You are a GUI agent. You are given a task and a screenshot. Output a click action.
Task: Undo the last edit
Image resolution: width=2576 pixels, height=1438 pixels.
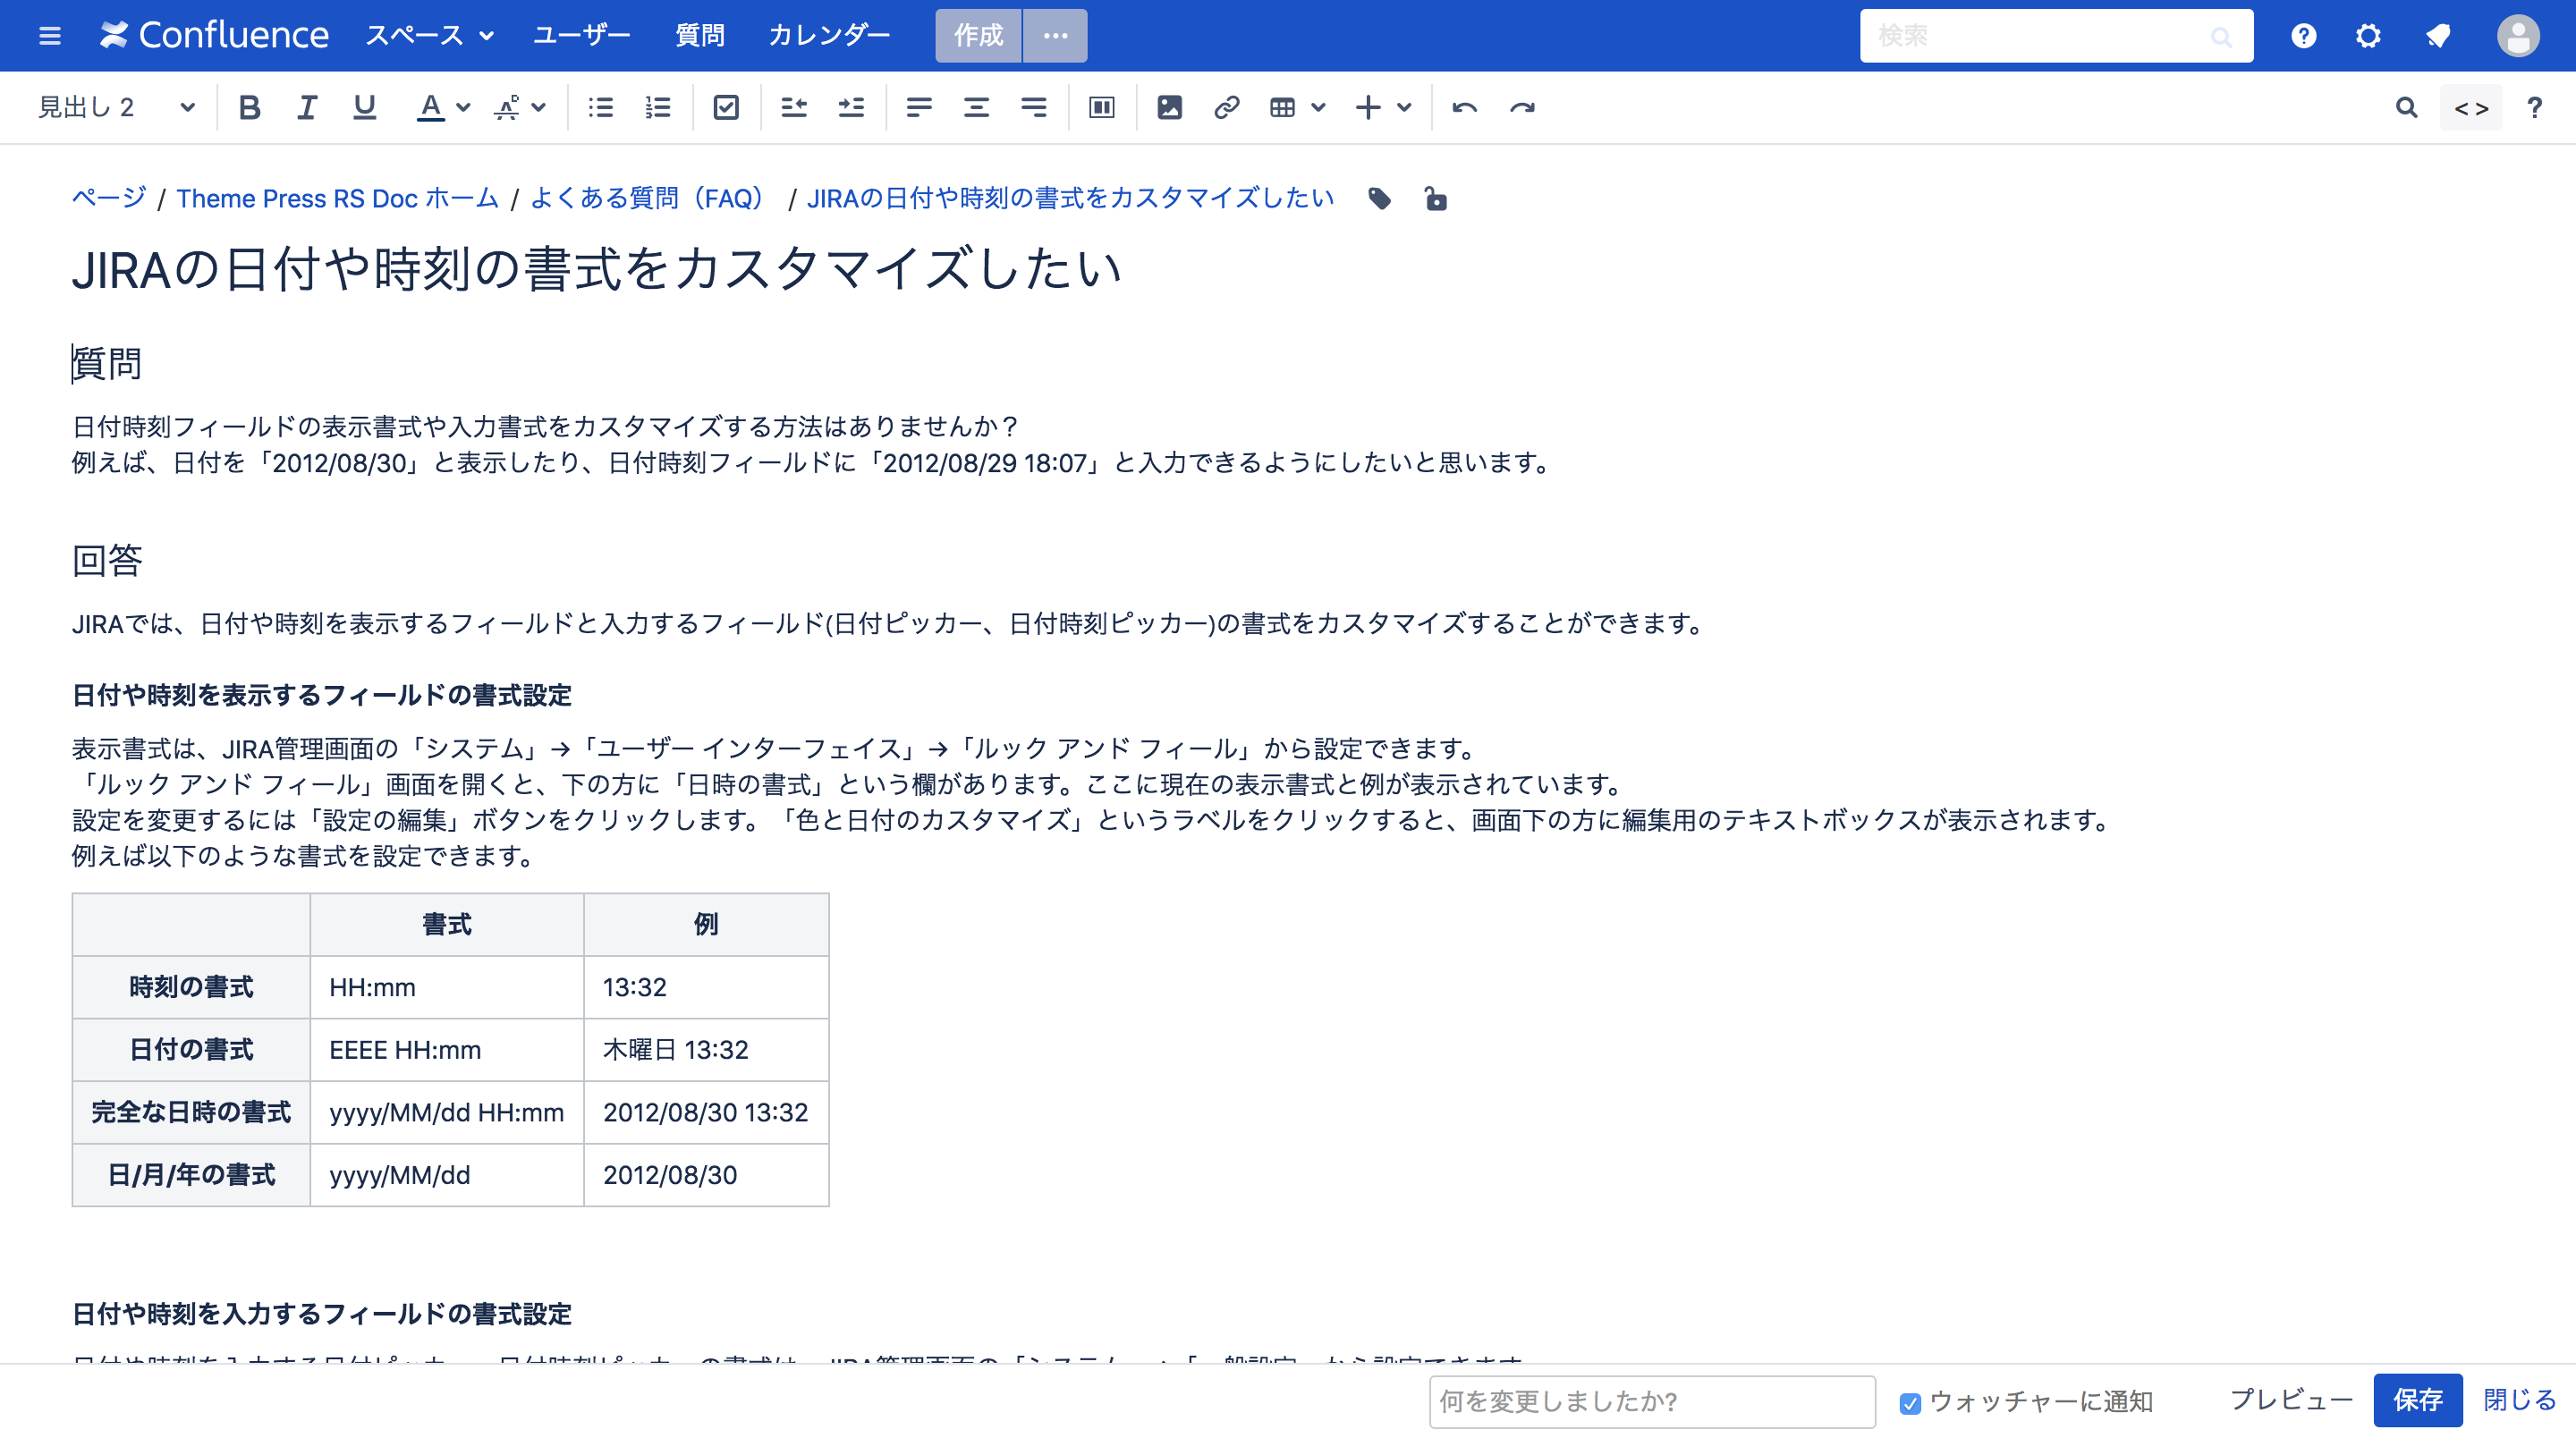pos(1465,107)
